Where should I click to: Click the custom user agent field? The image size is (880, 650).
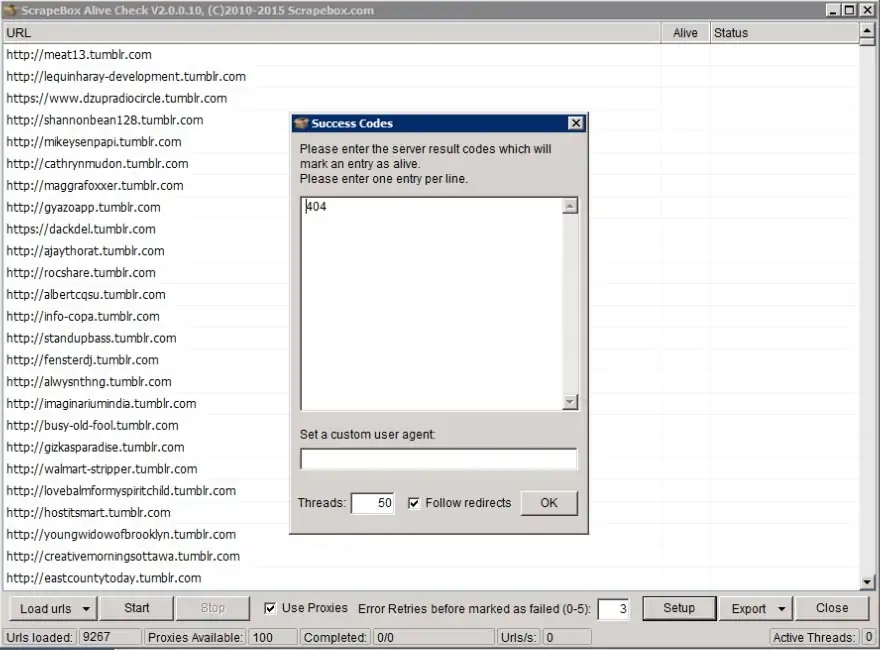click(x=438, y=459)
